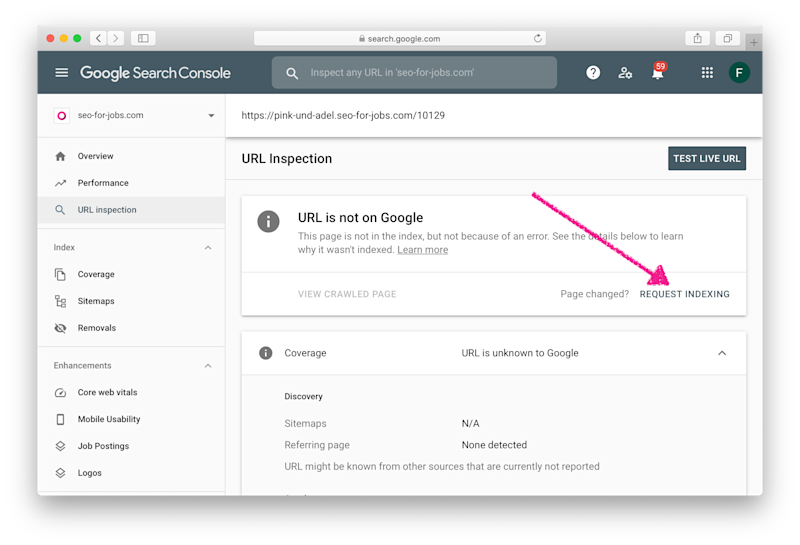The height and width of the screenshot is (545, 800).
Task: Open Job Postings enhancement report
Action: (104, 446)
